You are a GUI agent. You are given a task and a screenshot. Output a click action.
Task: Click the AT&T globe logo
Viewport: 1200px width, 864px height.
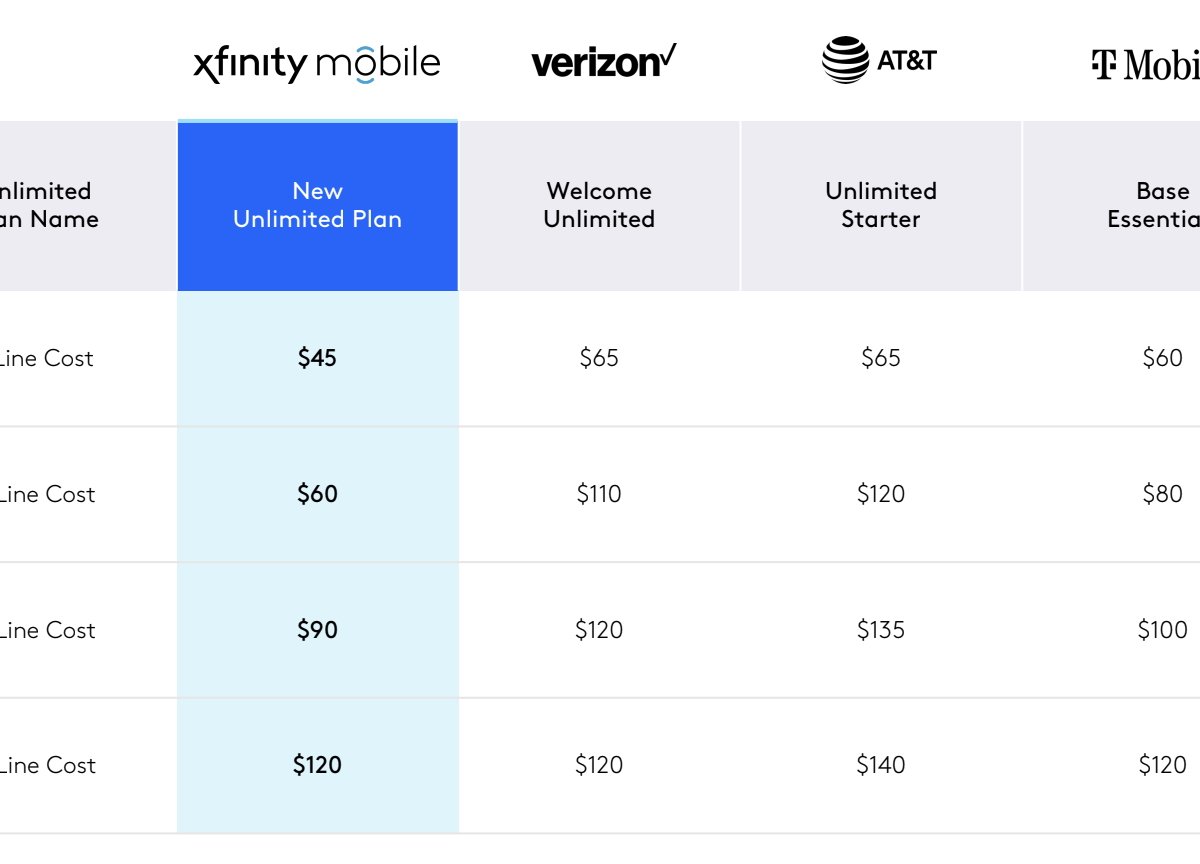tap(845, 60)
